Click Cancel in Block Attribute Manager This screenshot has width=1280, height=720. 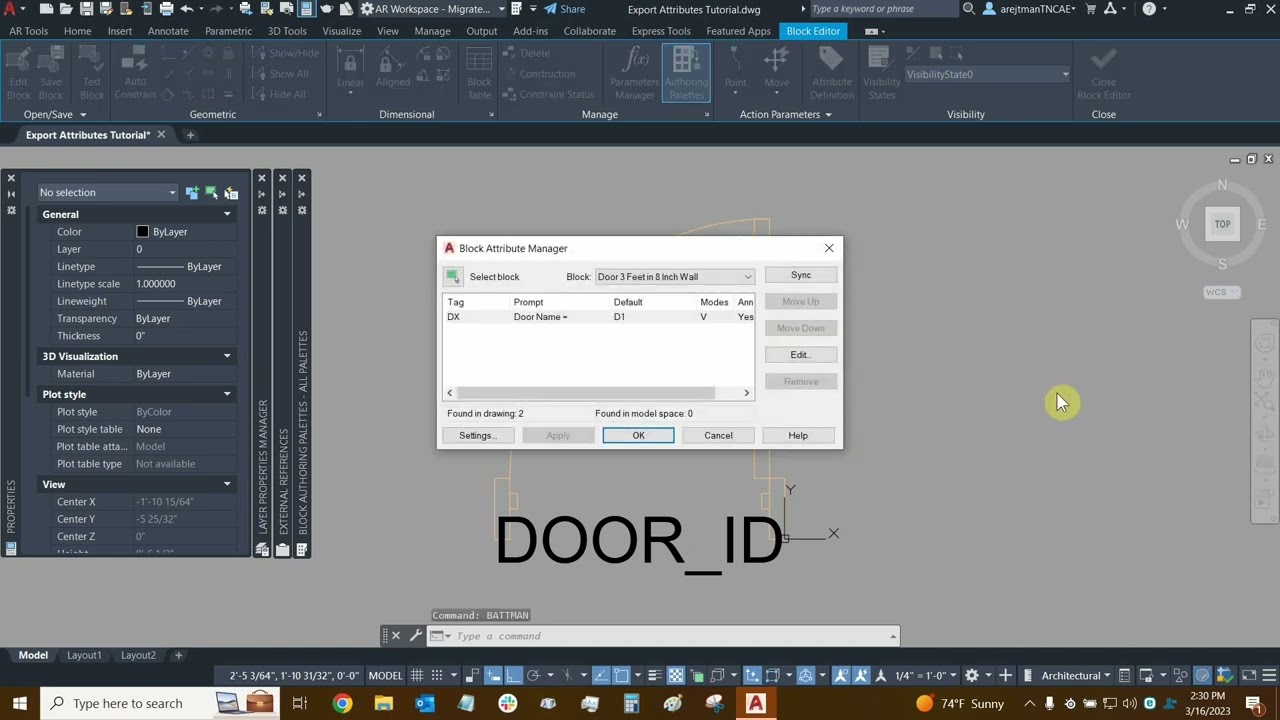pos(718,436)
